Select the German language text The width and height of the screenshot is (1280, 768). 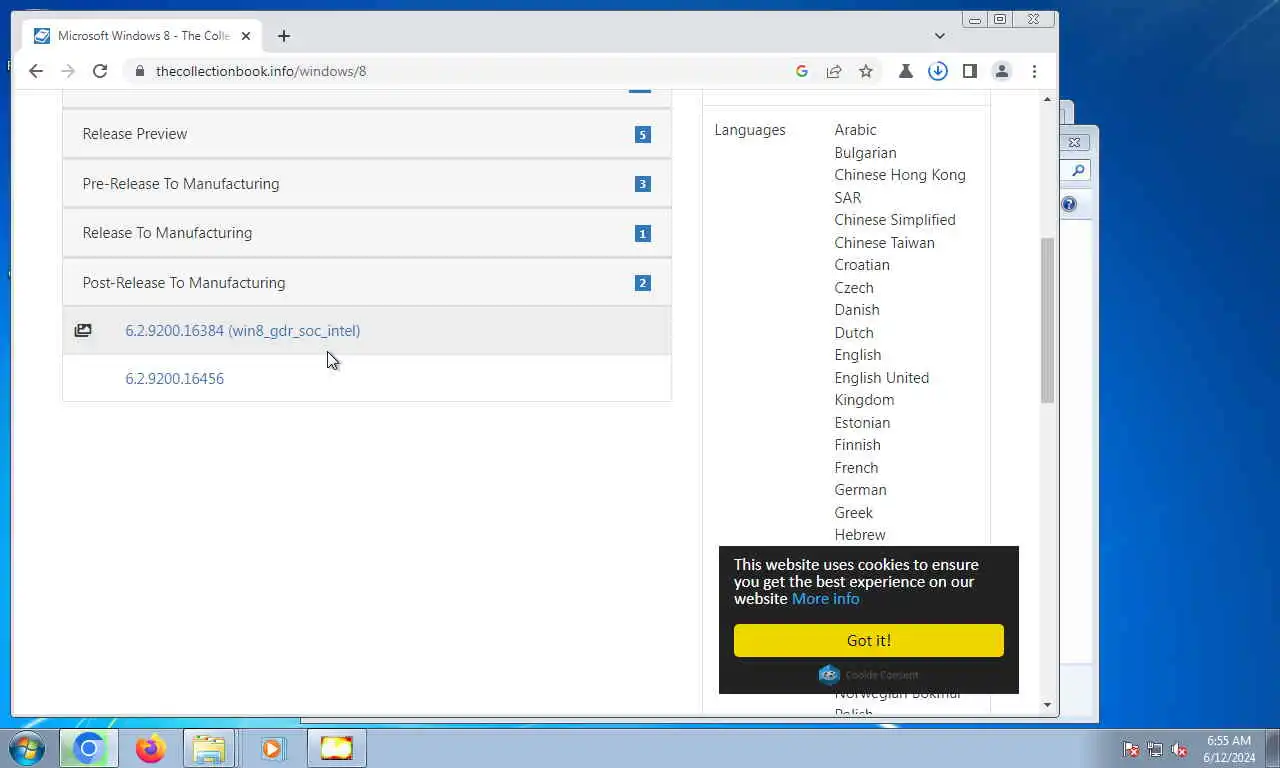(x=861, y=490)
